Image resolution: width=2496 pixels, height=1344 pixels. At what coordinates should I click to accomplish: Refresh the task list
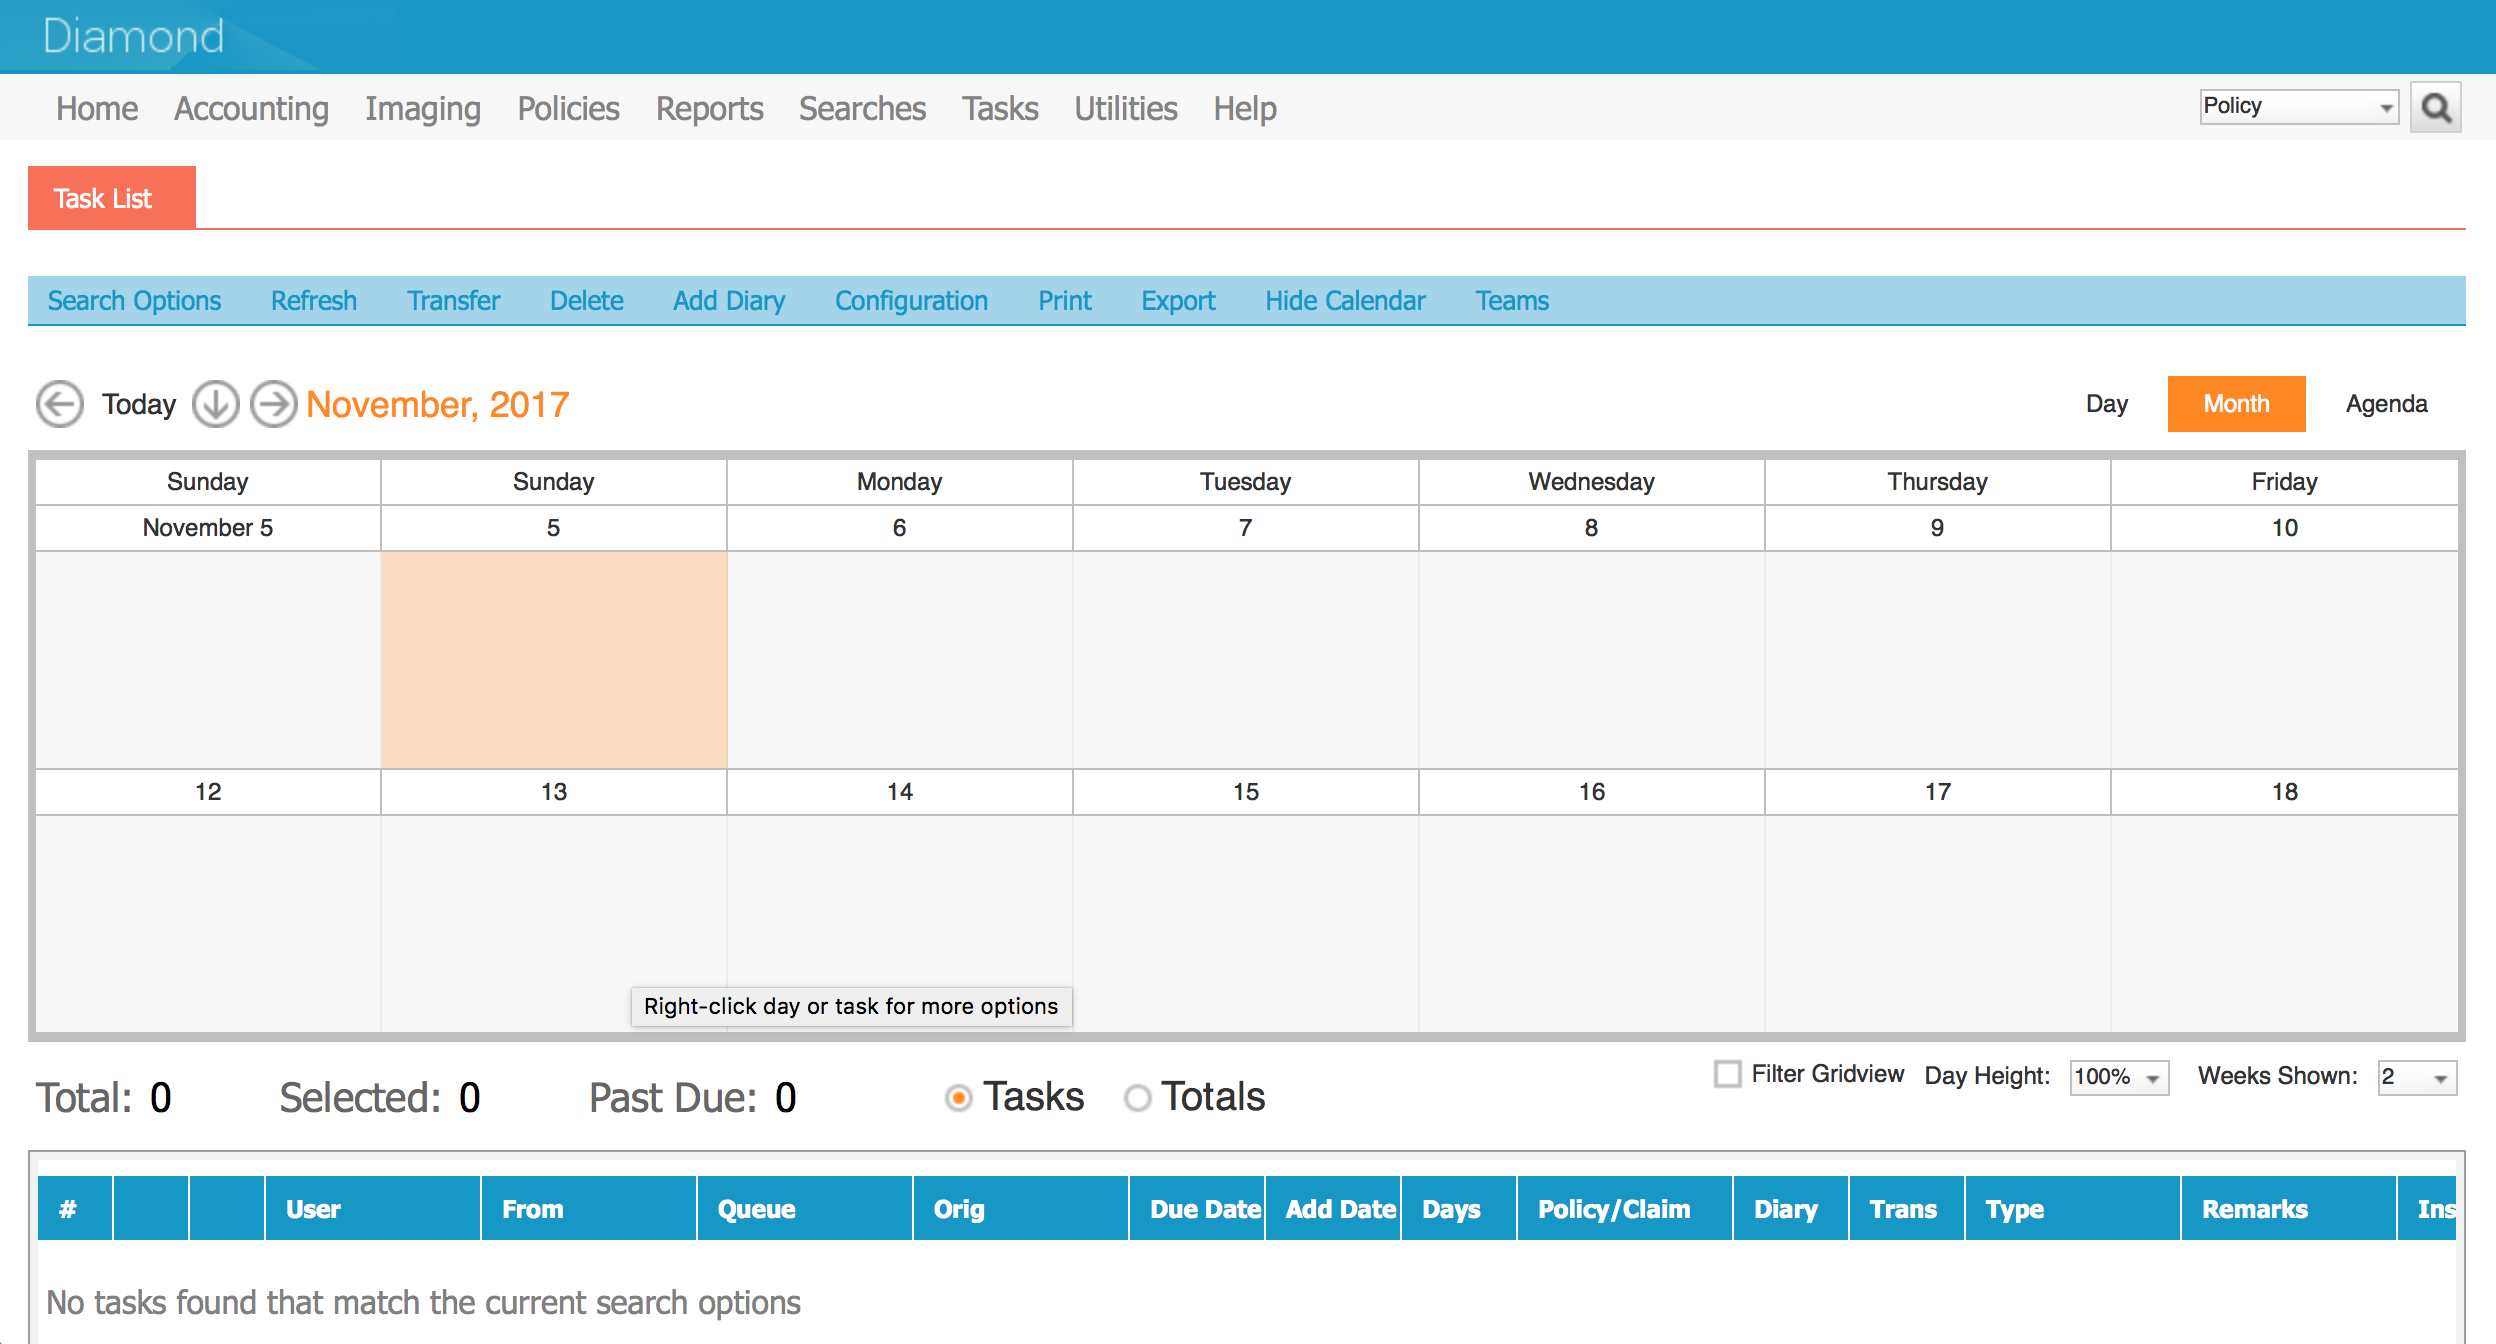[313, 300]
